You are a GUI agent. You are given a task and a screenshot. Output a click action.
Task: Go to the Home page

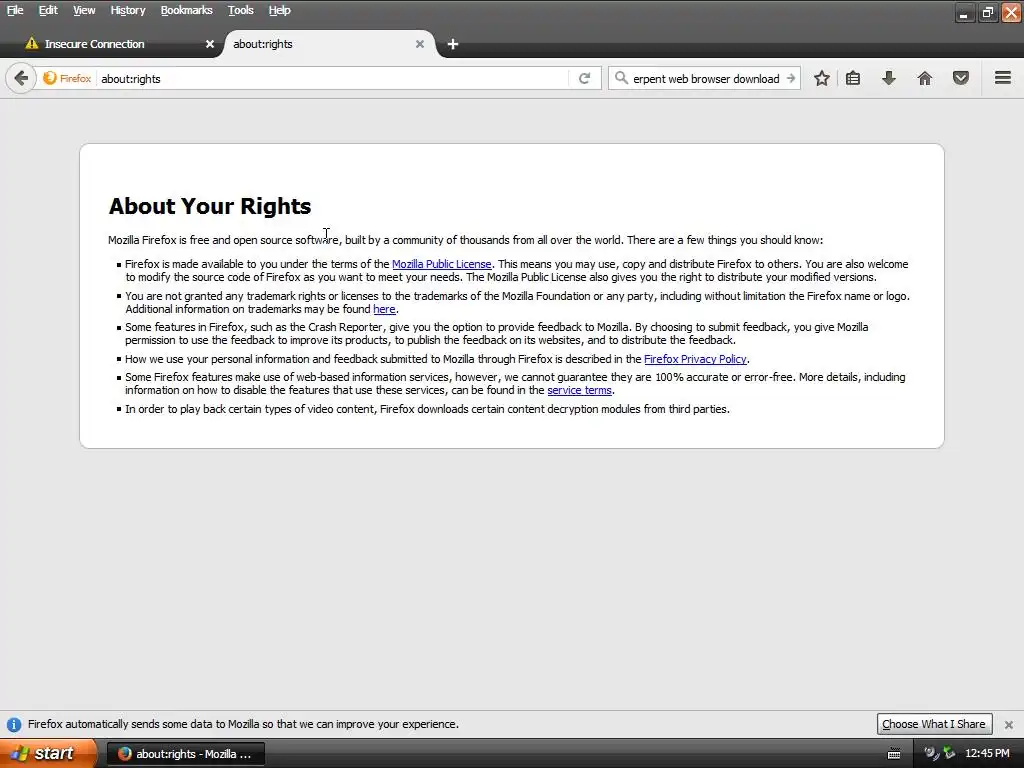[x=925, y=78]
